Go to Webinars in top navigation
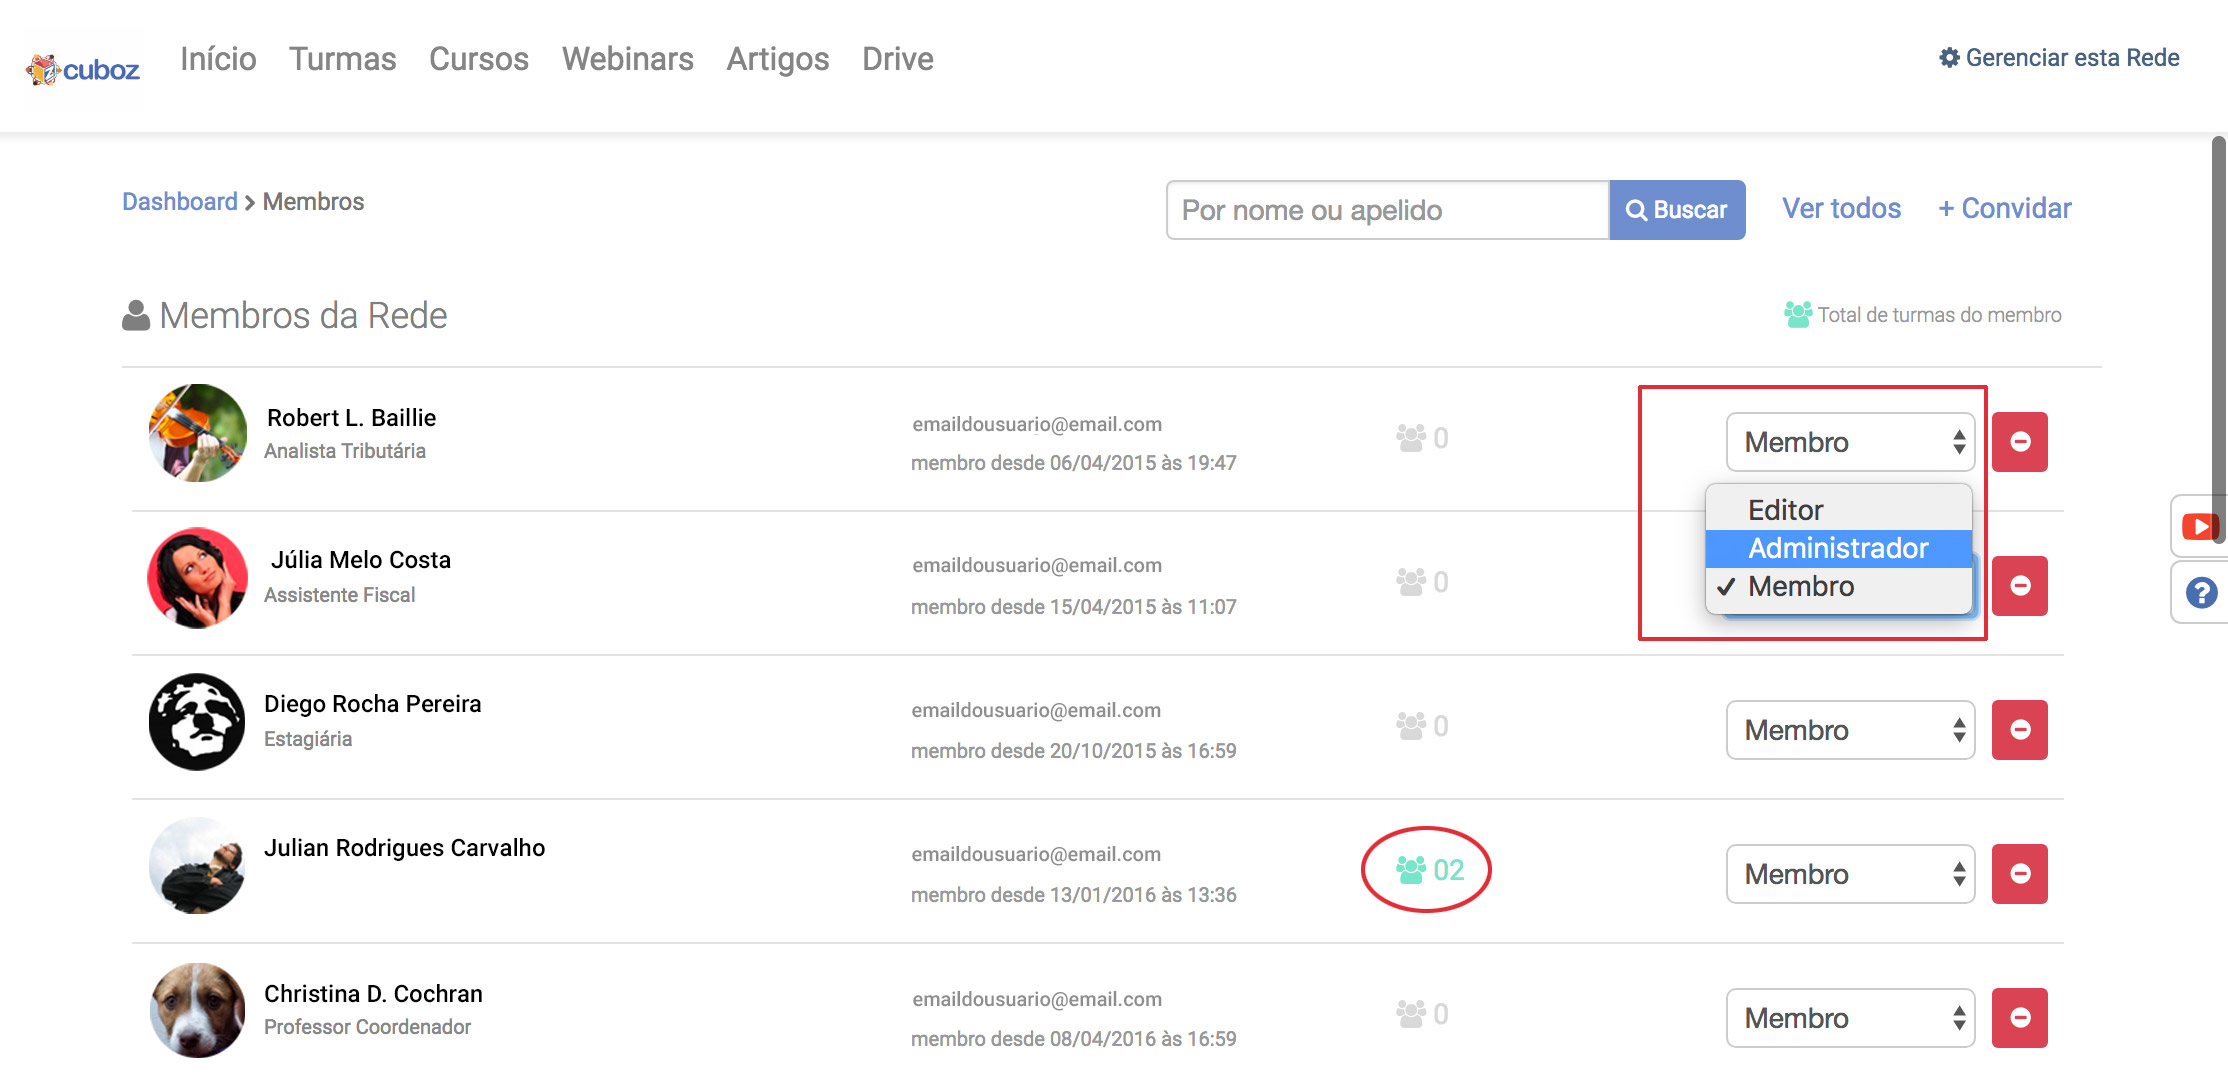This screenshot has width=2228, height=1086. [x=627, y=59]
